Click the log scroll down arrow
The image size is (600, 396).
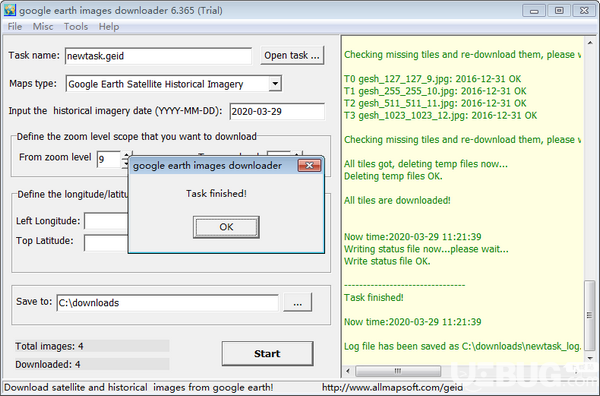click(x=590, y=359)
